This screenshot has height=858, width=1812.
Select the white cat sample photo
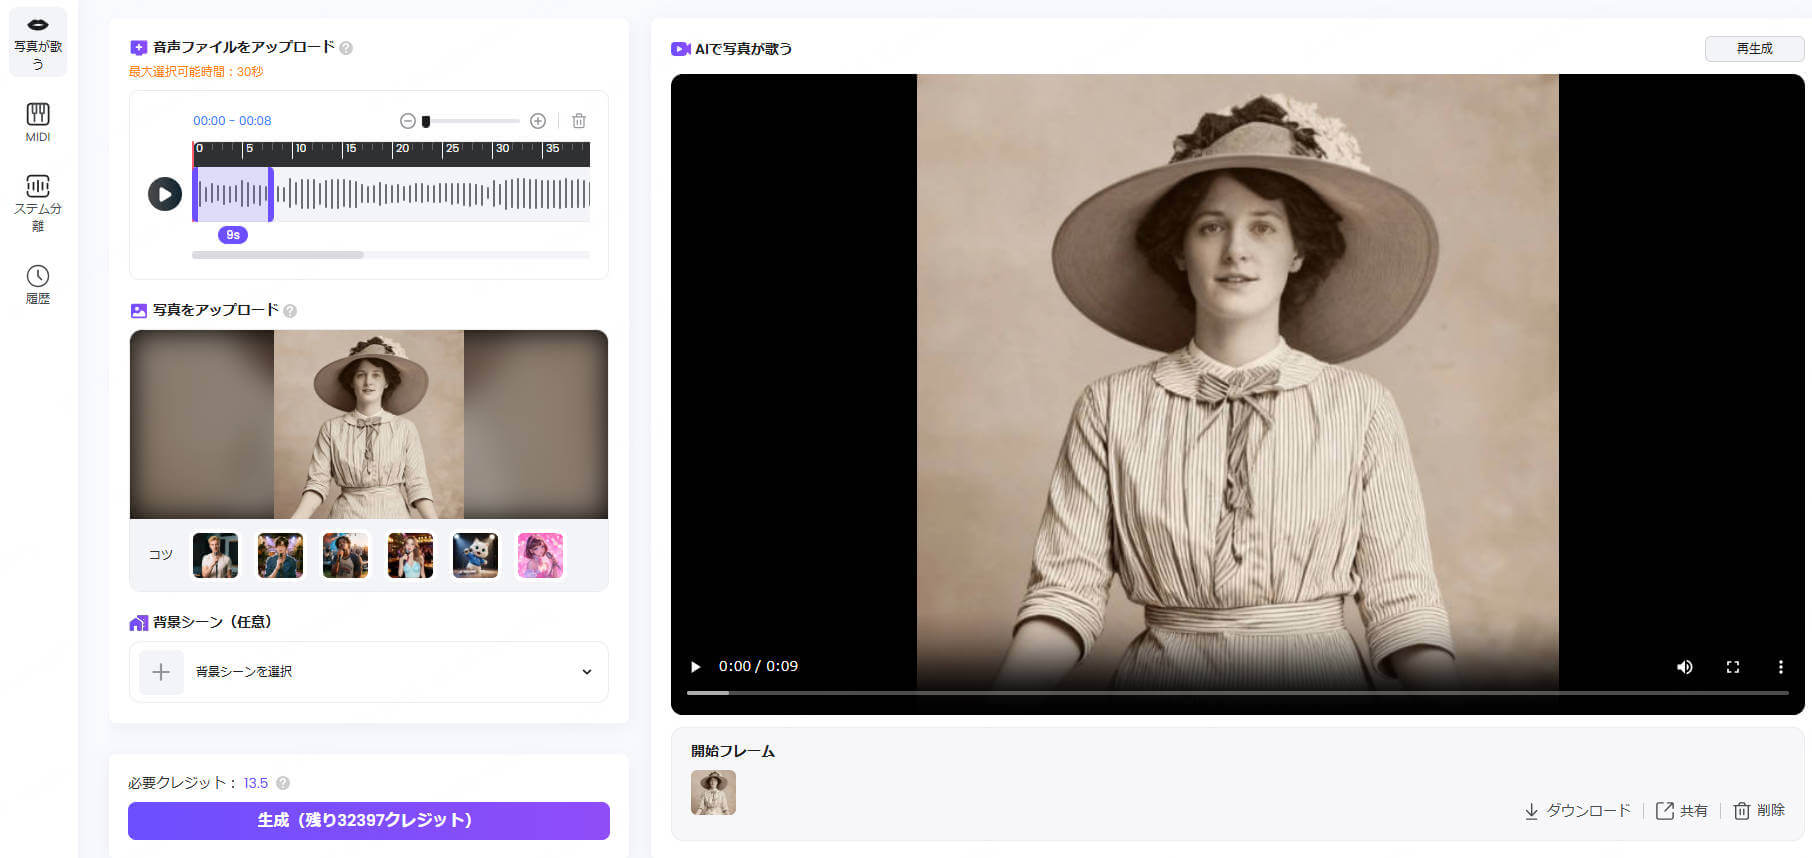click(x=475, y=555)
